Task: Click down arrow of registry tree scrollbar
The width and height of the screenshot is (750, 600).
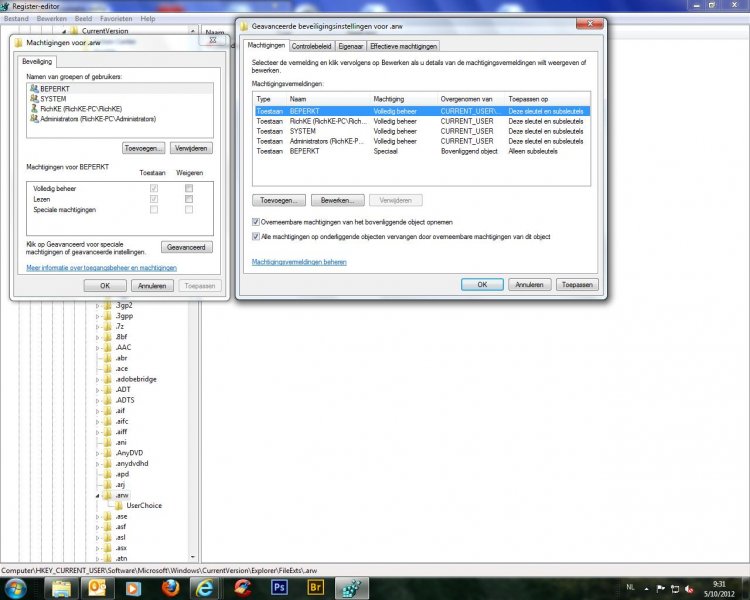Action: 195,557
